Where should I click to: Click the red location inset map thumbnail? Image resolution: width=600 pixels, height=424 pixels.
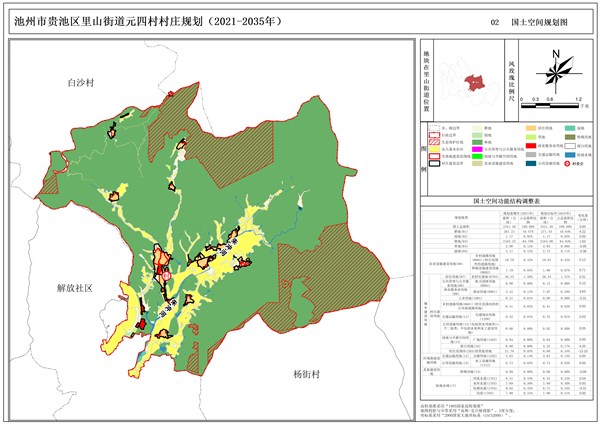coord(466,78)
